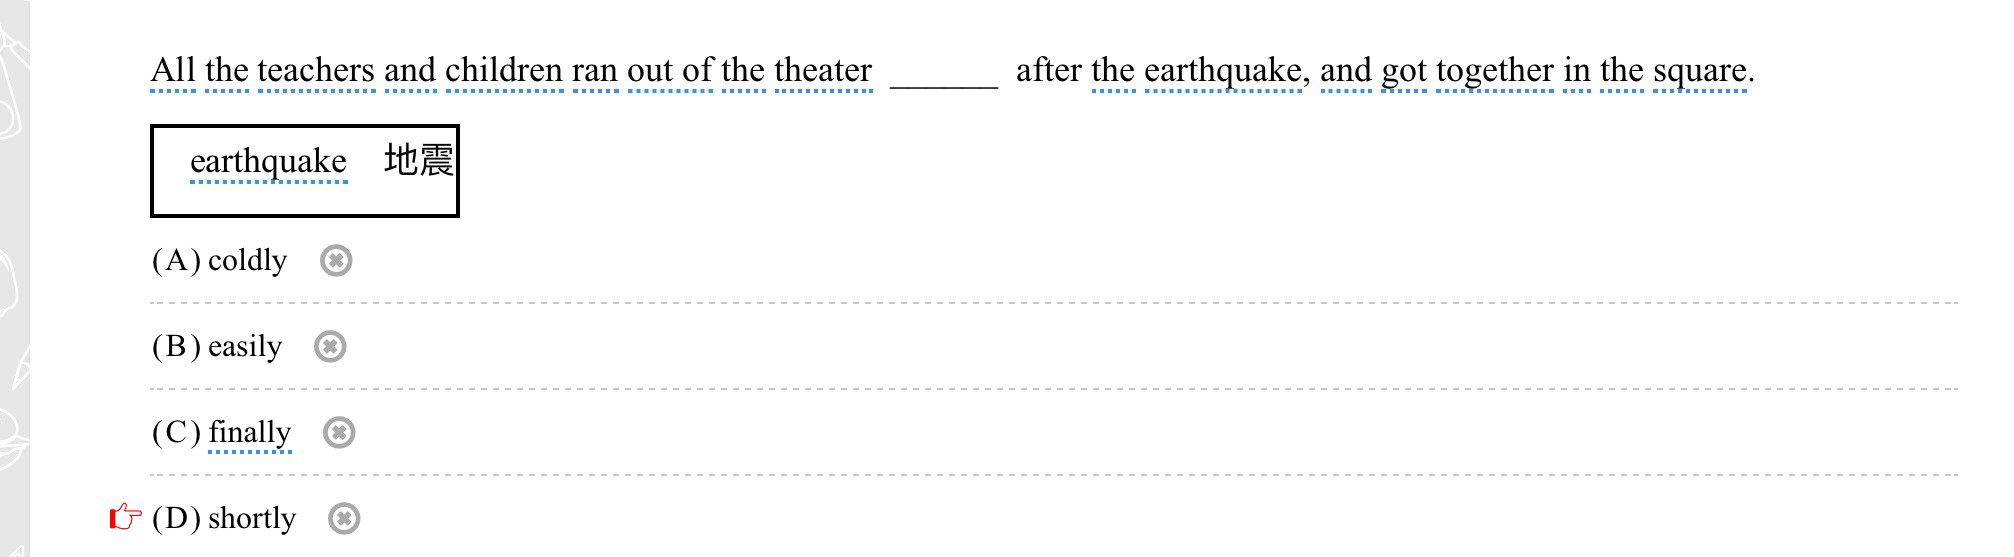Screen dimensions: 2014x557
Task: Click the underlined word finally in option C
Action: coord(250,432)
